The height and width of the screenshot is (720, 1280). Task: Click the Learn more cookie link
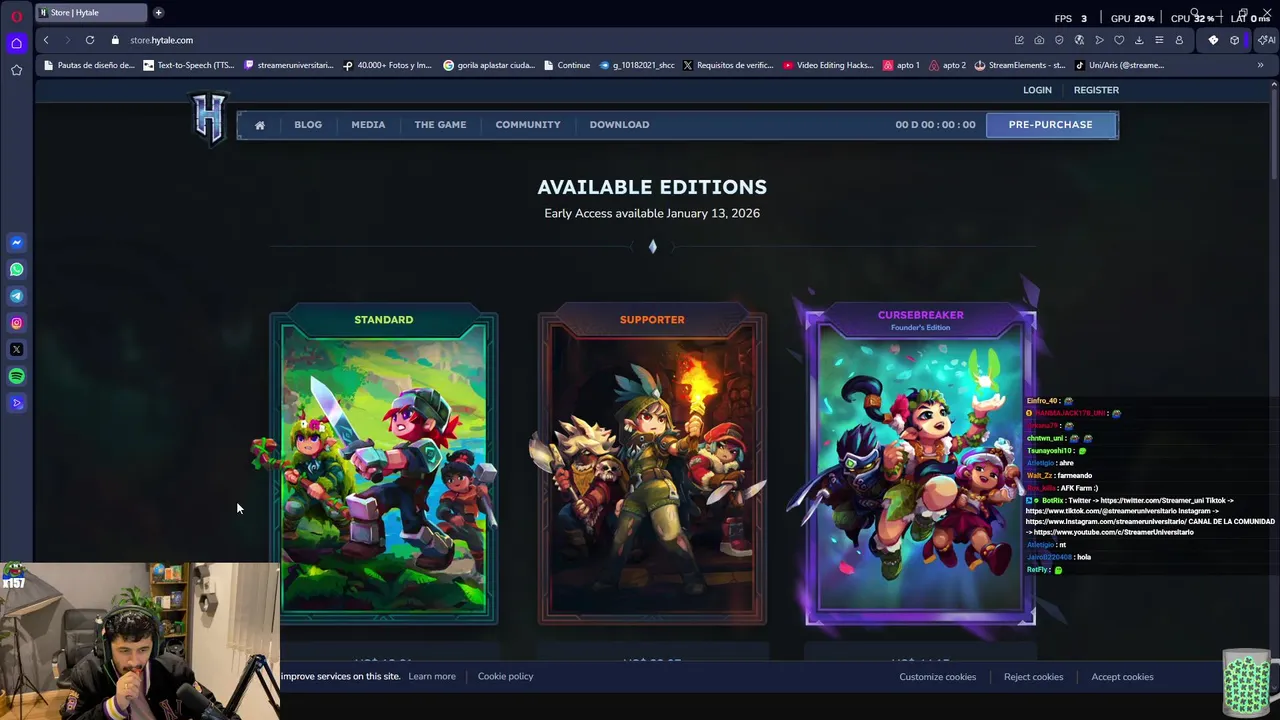[432, 676]
